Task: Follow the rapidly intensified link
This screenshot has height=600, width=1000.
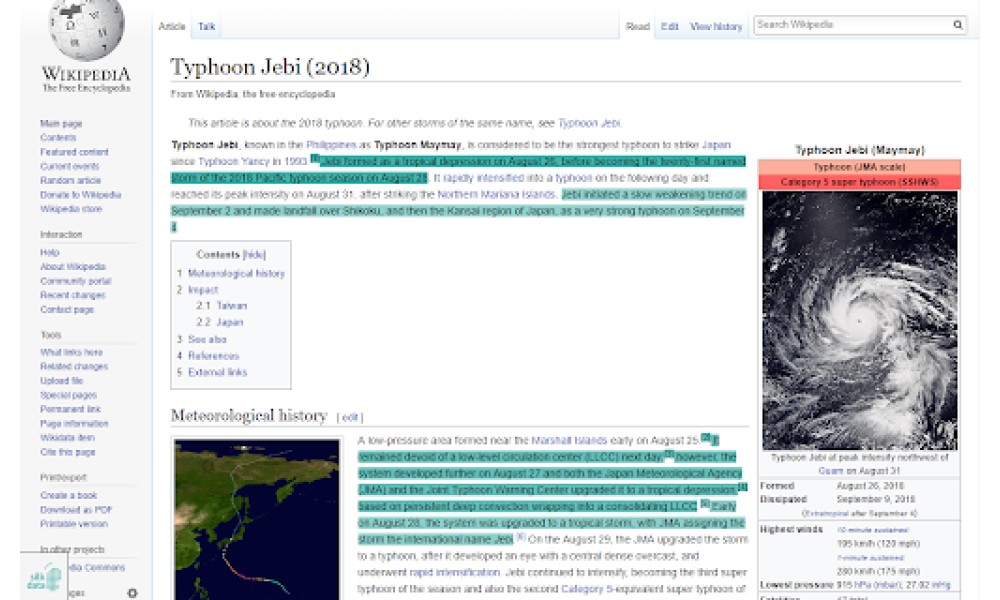Action: [x=483, y=179]
